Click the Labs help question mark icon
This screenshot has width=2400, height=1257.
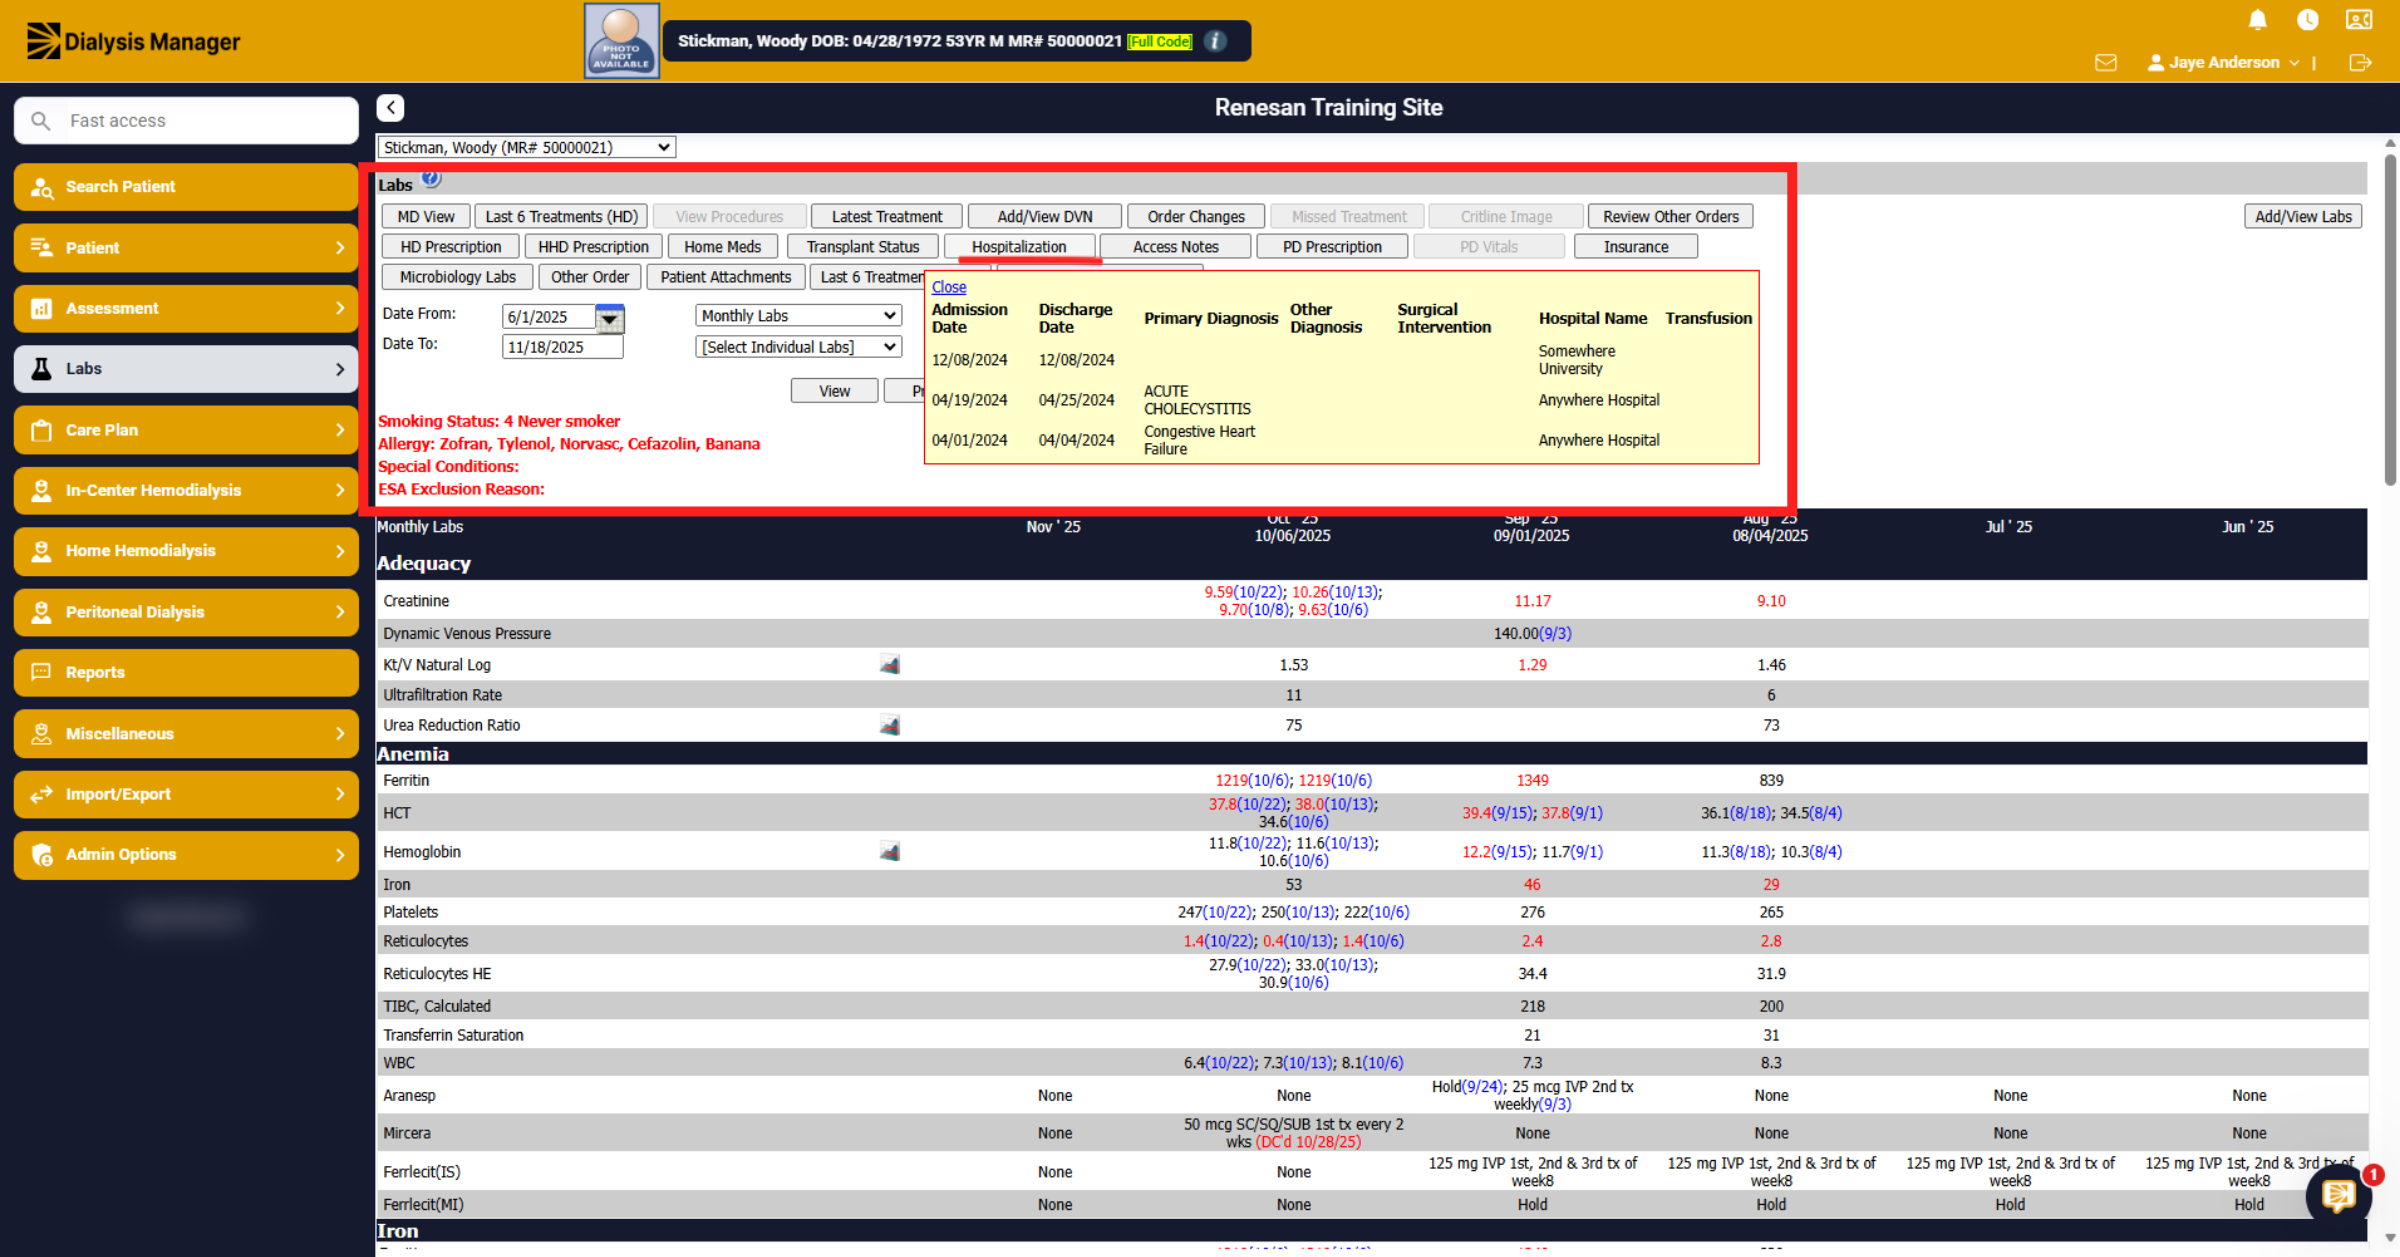(x=431, y=179)
